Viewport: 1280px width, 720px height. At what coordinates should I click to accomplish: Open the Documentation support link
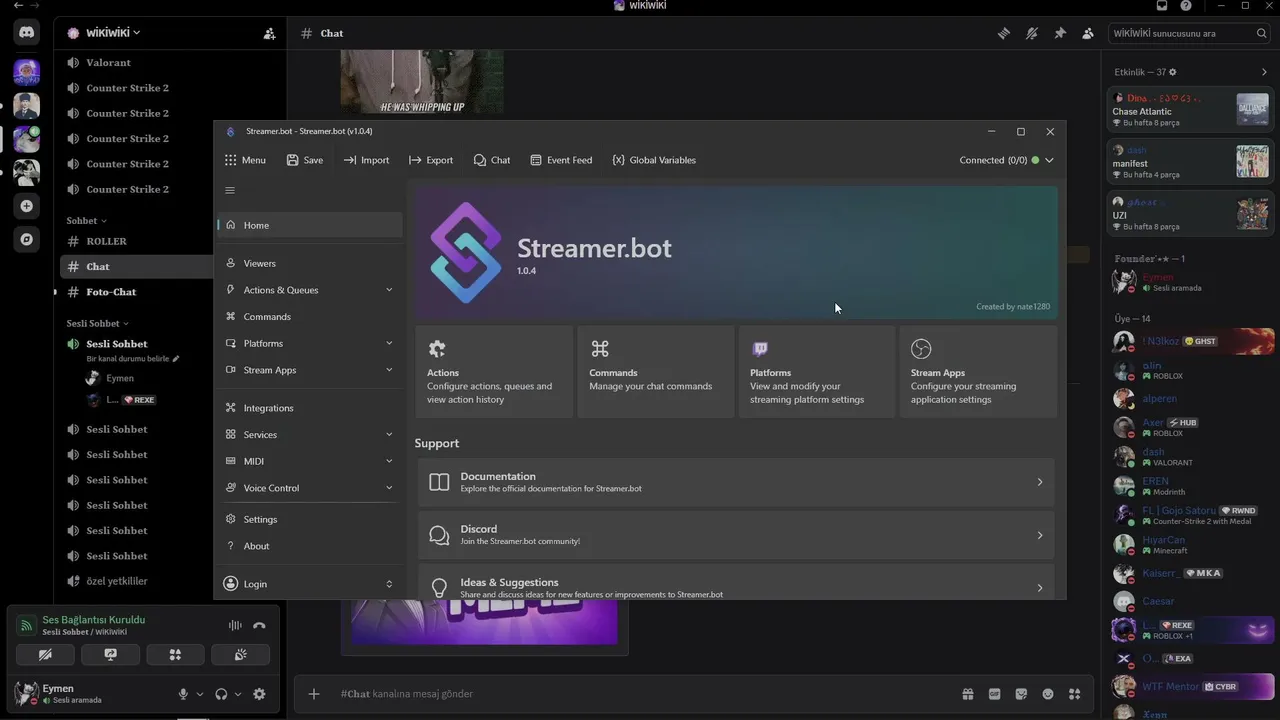[x=736, y=482]
